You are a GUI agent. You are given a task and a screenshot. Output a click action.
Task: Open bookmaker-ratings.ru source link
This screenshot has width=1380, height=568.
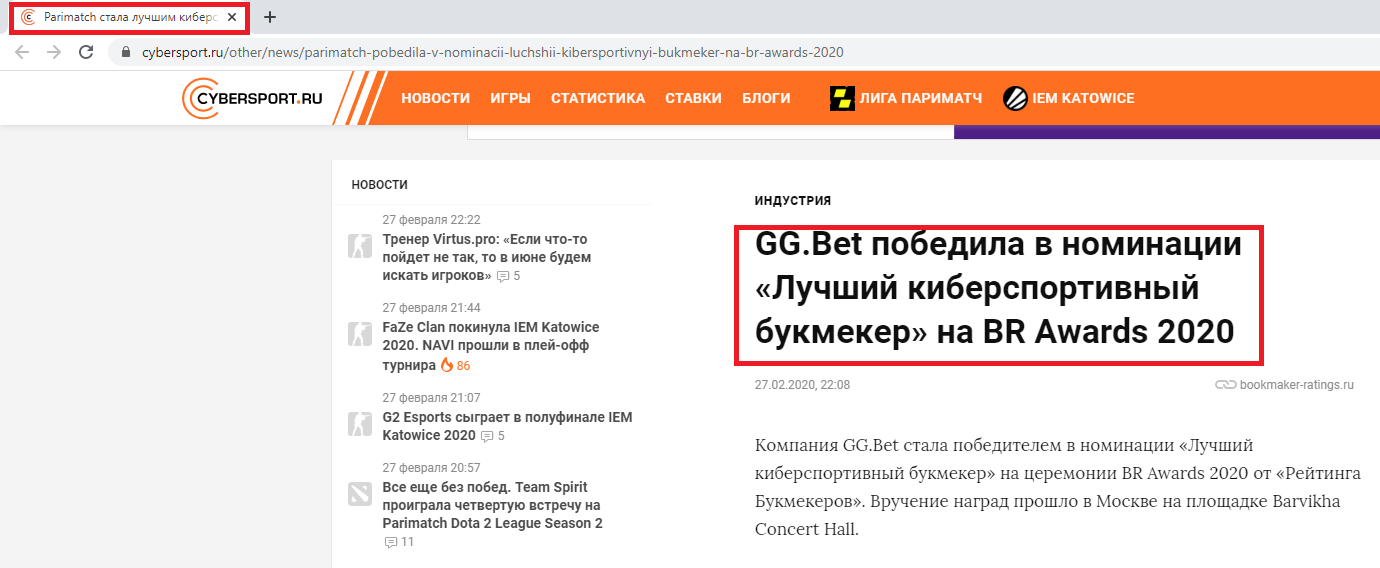[x=1296, y=384]
